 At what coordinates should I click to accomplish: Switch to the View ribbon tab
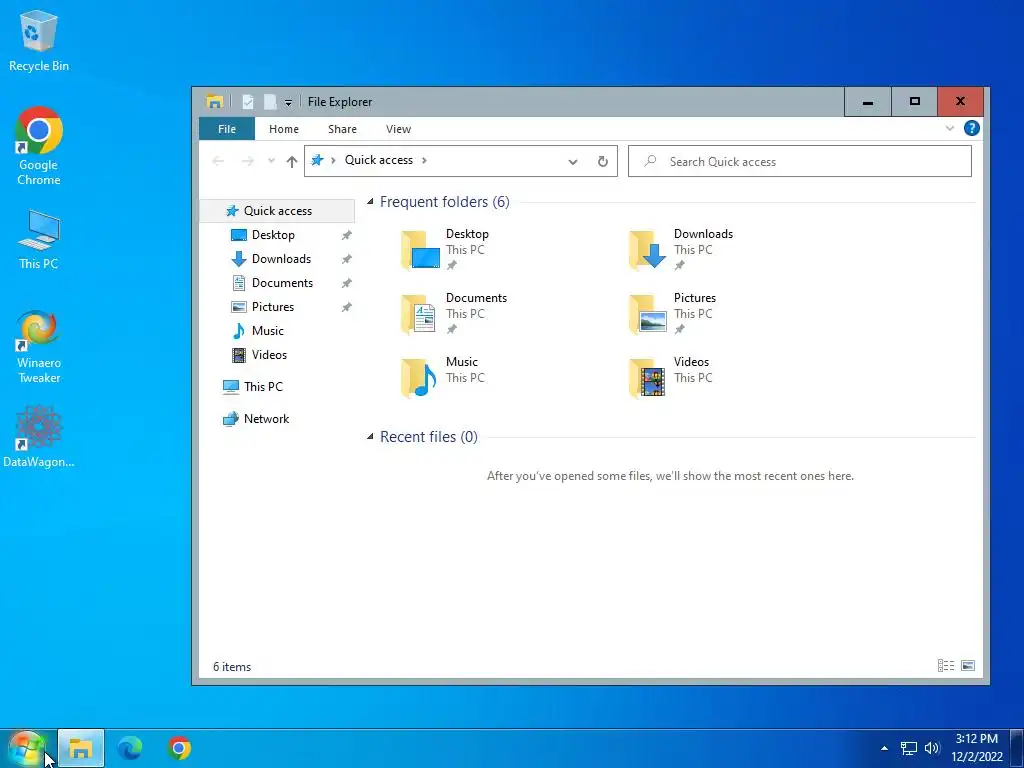click(398, 129)
